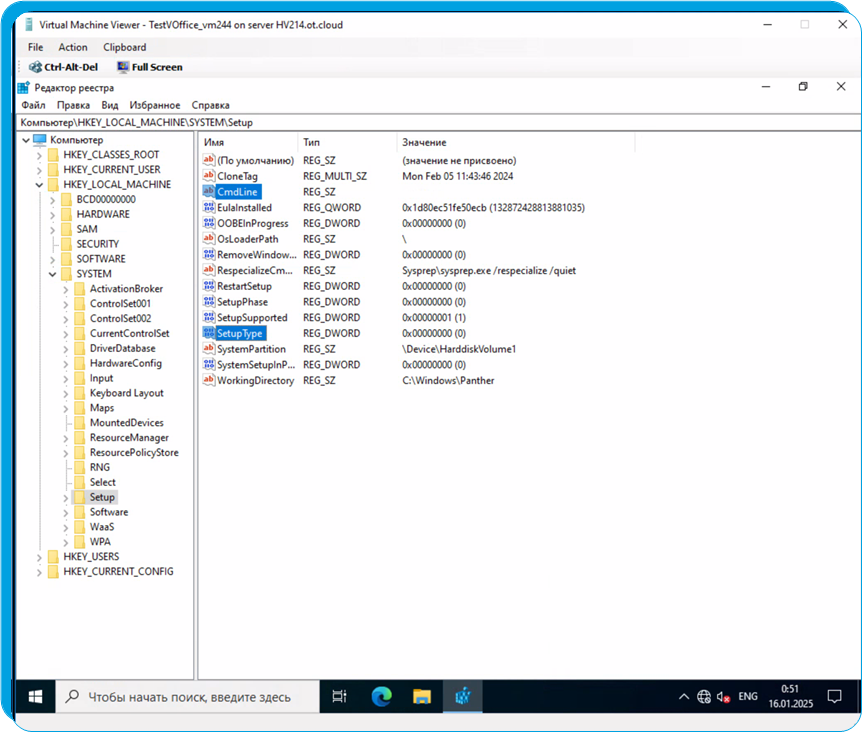This screenshot has height=732, width=862.
Task: Click the WorkingDirectory string icon
Action: click(208, 380)
